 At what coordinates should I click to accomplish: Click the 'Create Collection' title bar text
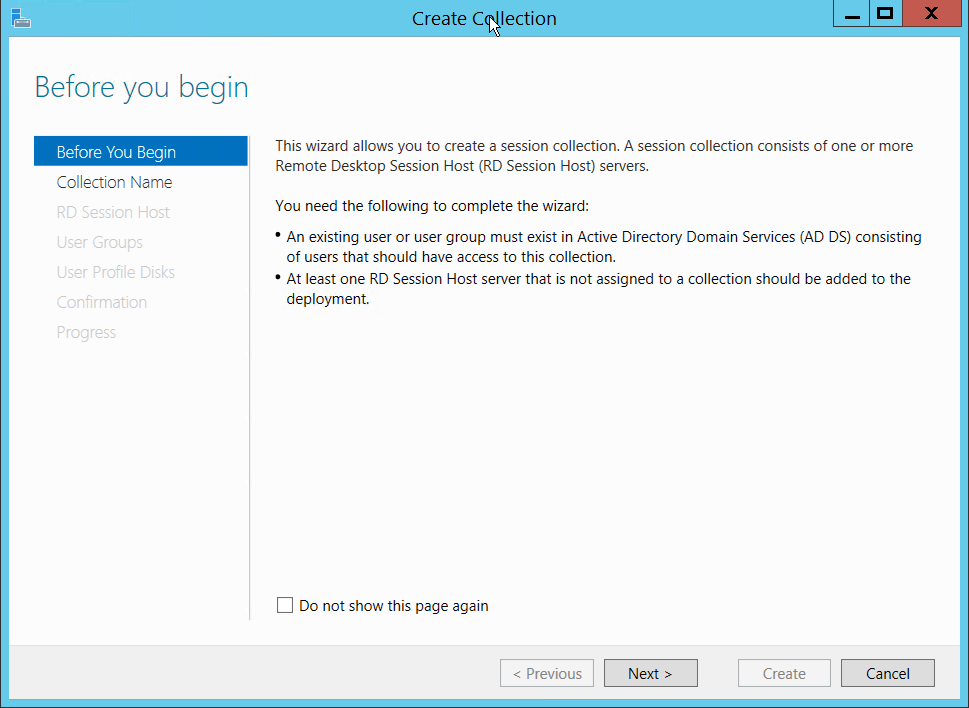(x=484, y=18)
